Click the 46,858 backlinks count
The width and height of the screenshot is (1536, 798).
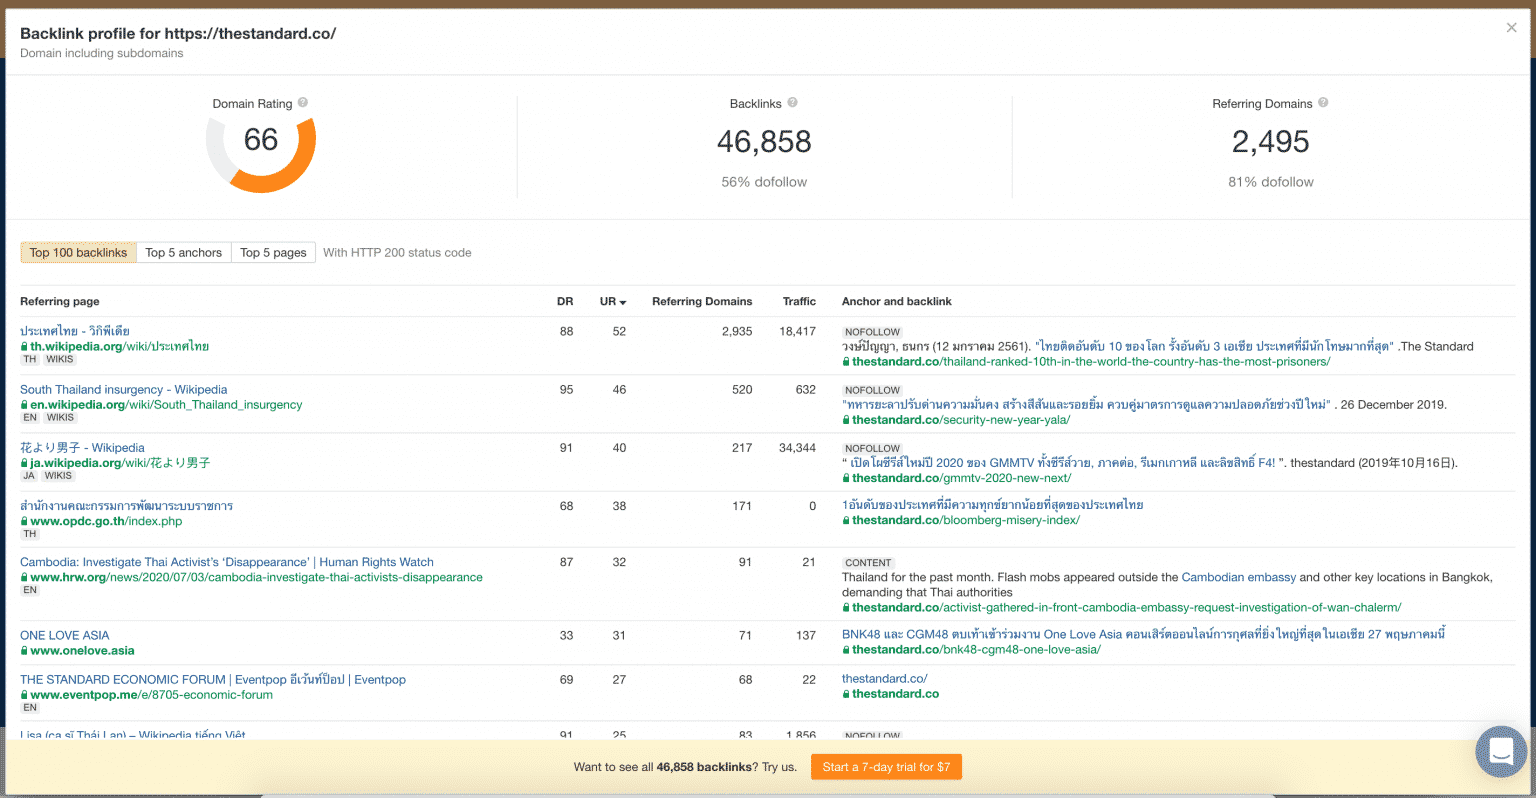[764, 142]
